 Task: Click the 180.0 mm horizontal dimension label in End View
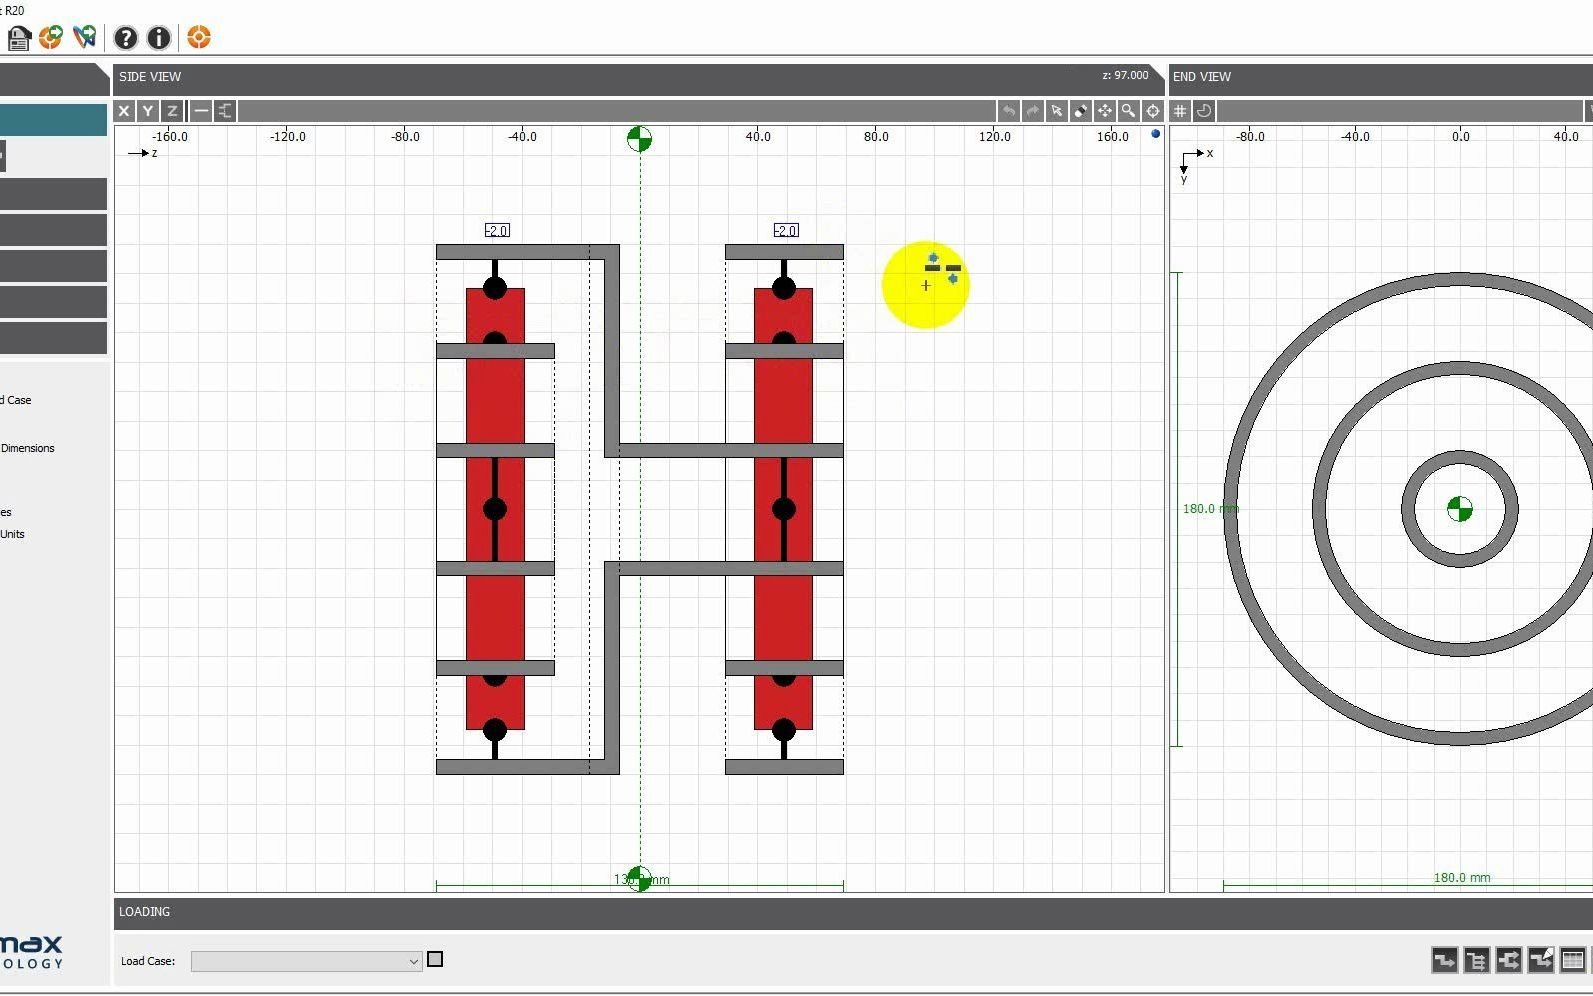click(x=1462, y=878)
